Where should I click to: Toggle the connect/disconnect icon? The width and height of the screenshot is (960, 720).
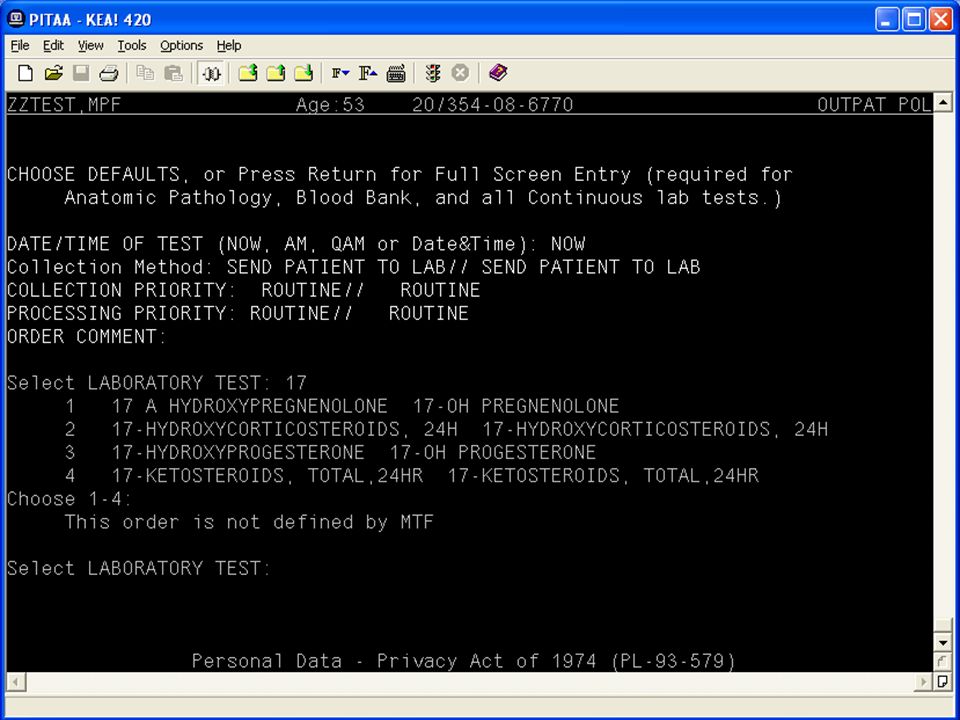click(x=211, y=73)
